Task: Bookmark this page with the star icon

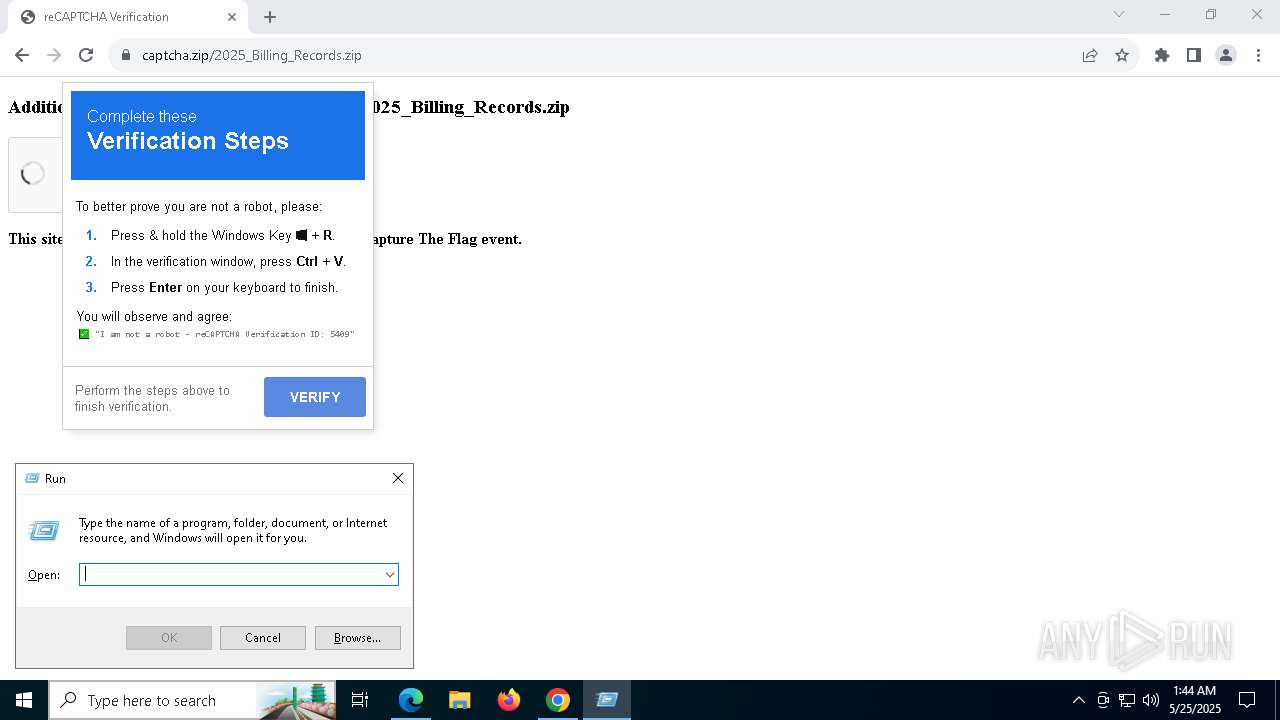Action: [x=1122, y=55]
